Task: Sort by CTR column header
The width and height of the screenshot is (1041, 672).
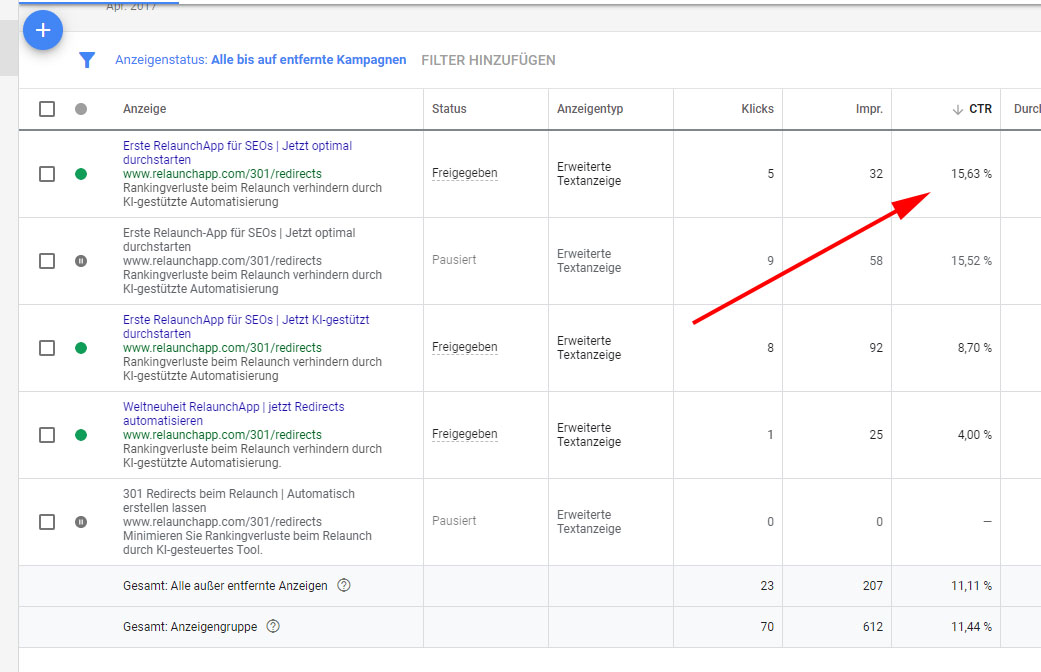Action: pyautogui.click(x=980, y=109)
